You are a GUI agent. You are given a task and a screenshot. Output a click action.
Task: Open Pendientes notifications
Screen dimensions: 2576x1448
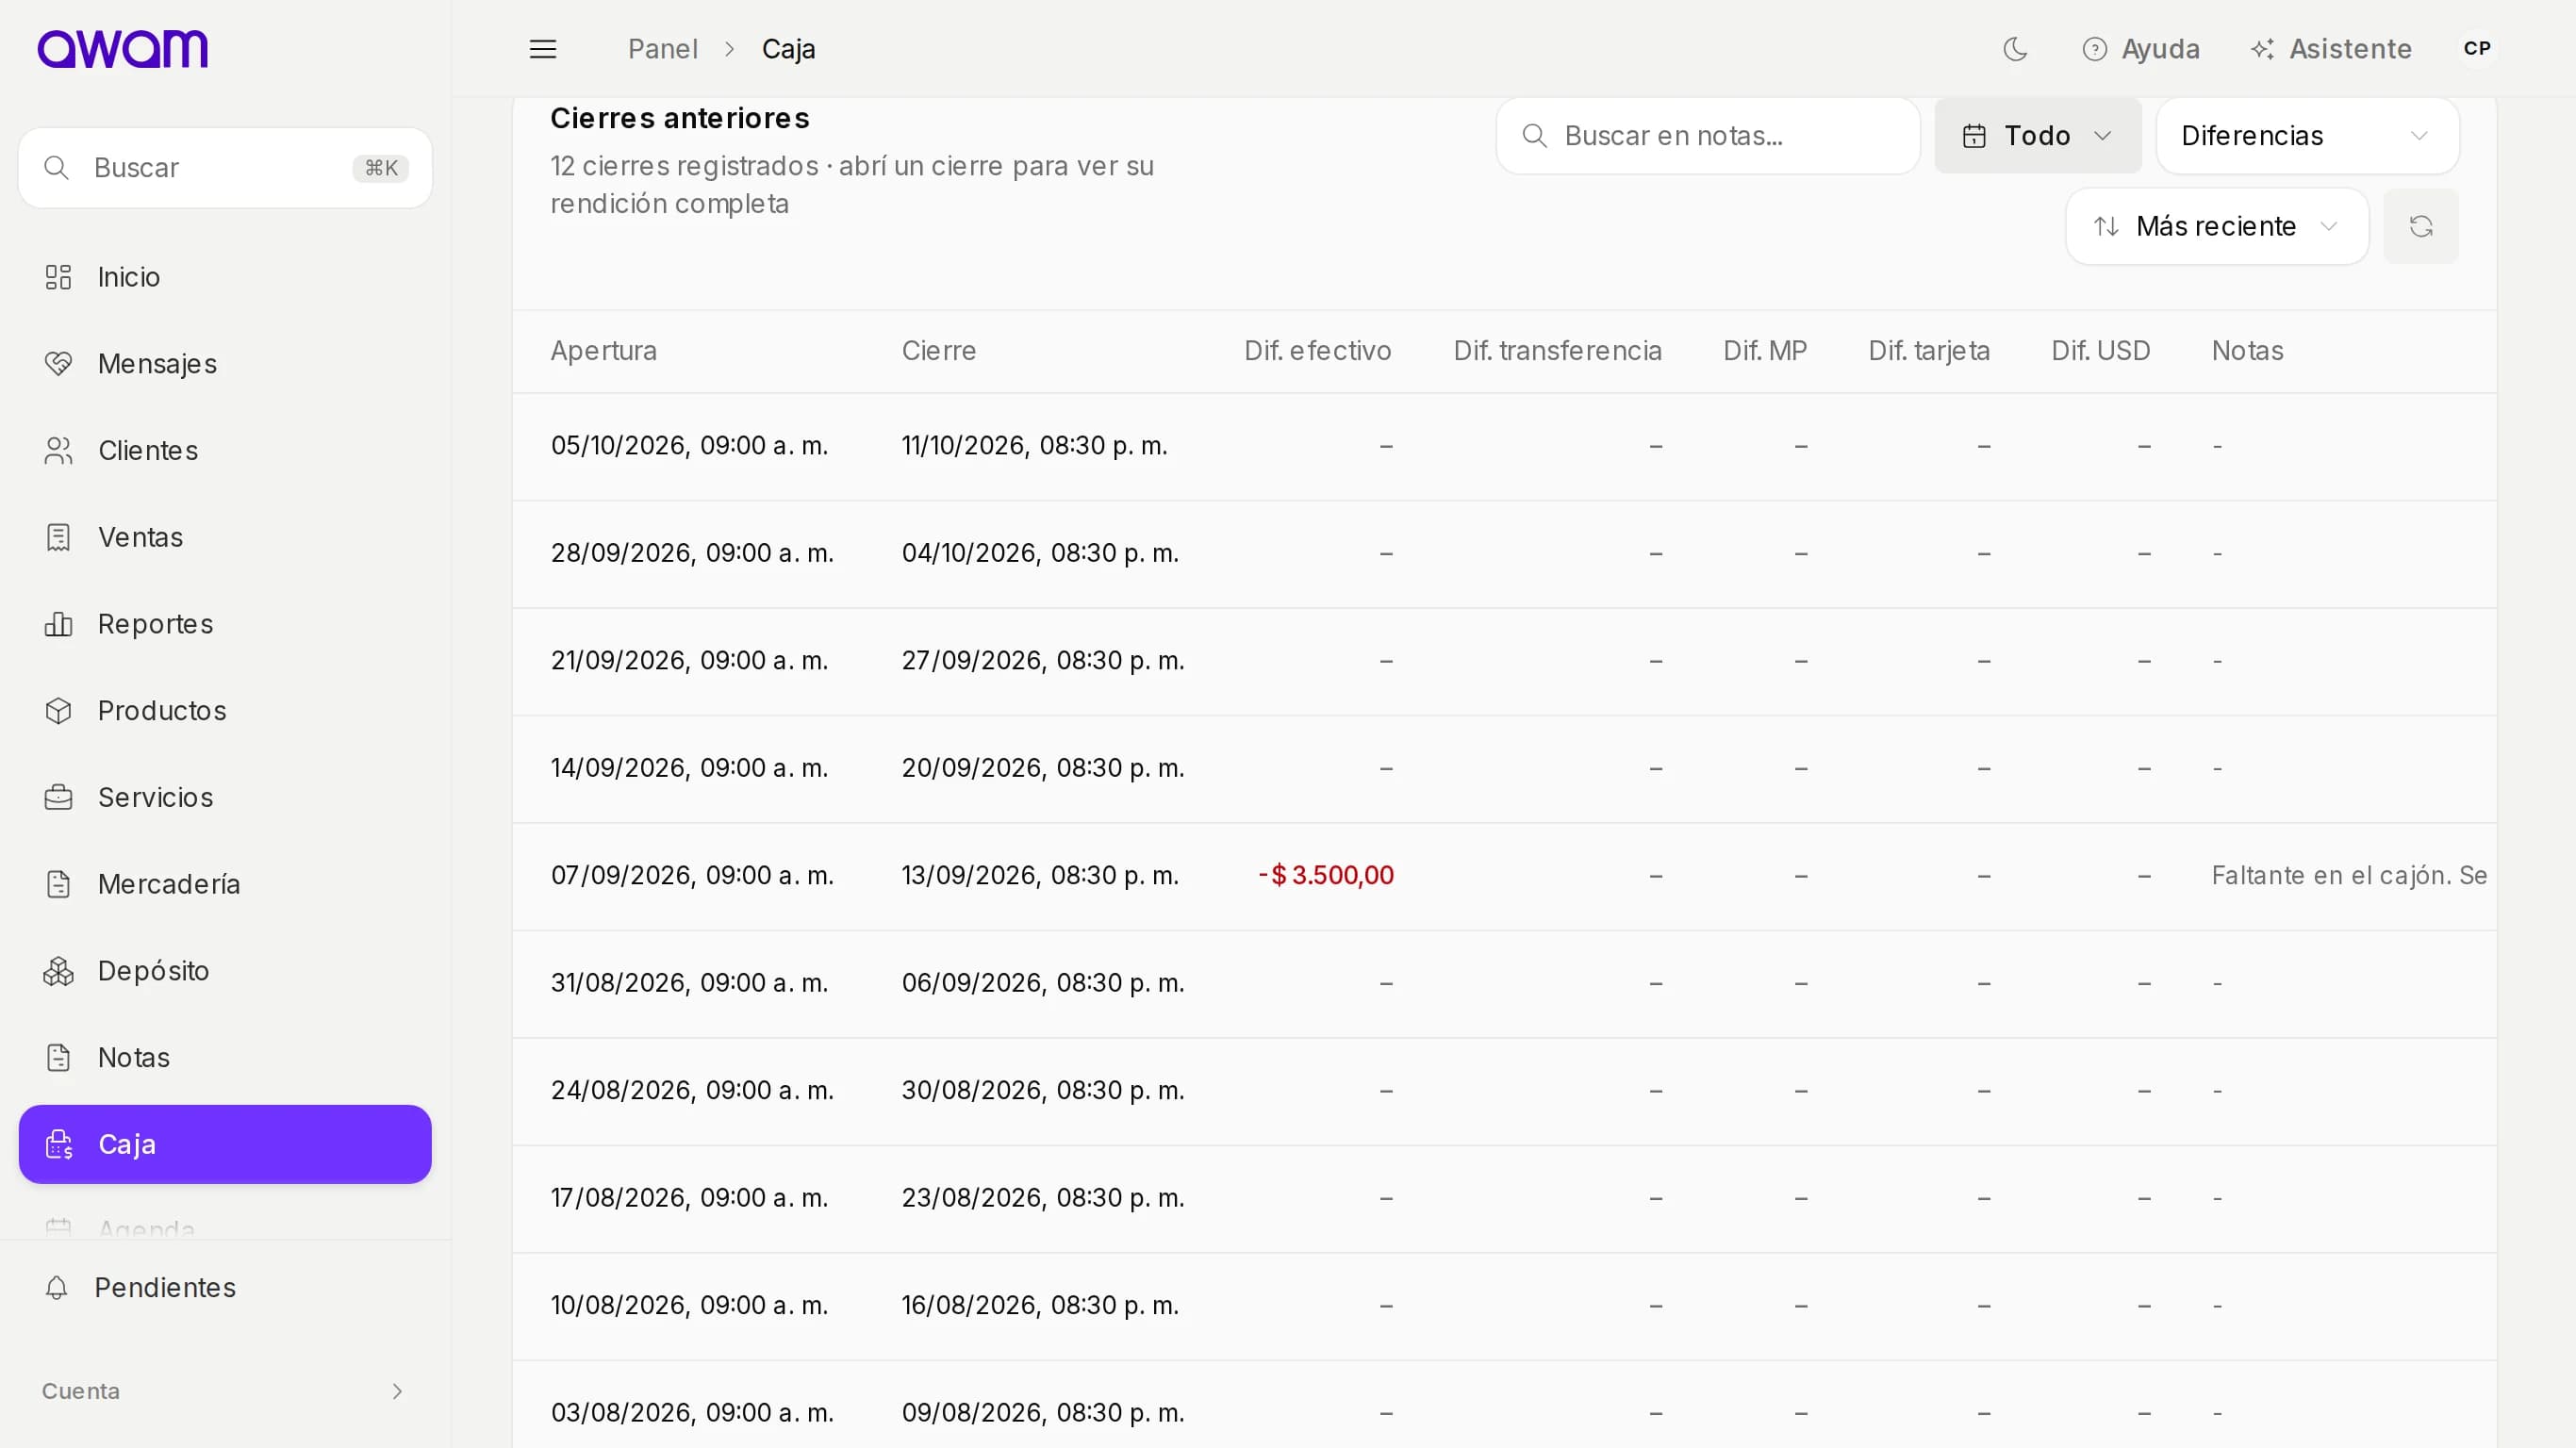pos(225,1288)
